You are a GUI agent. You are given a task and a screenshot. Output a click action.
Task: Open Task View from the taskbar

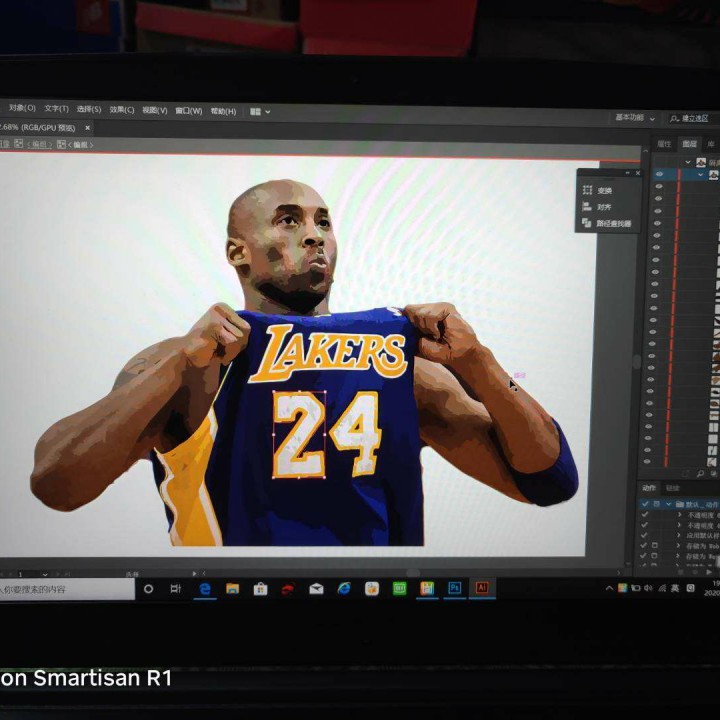176,589
